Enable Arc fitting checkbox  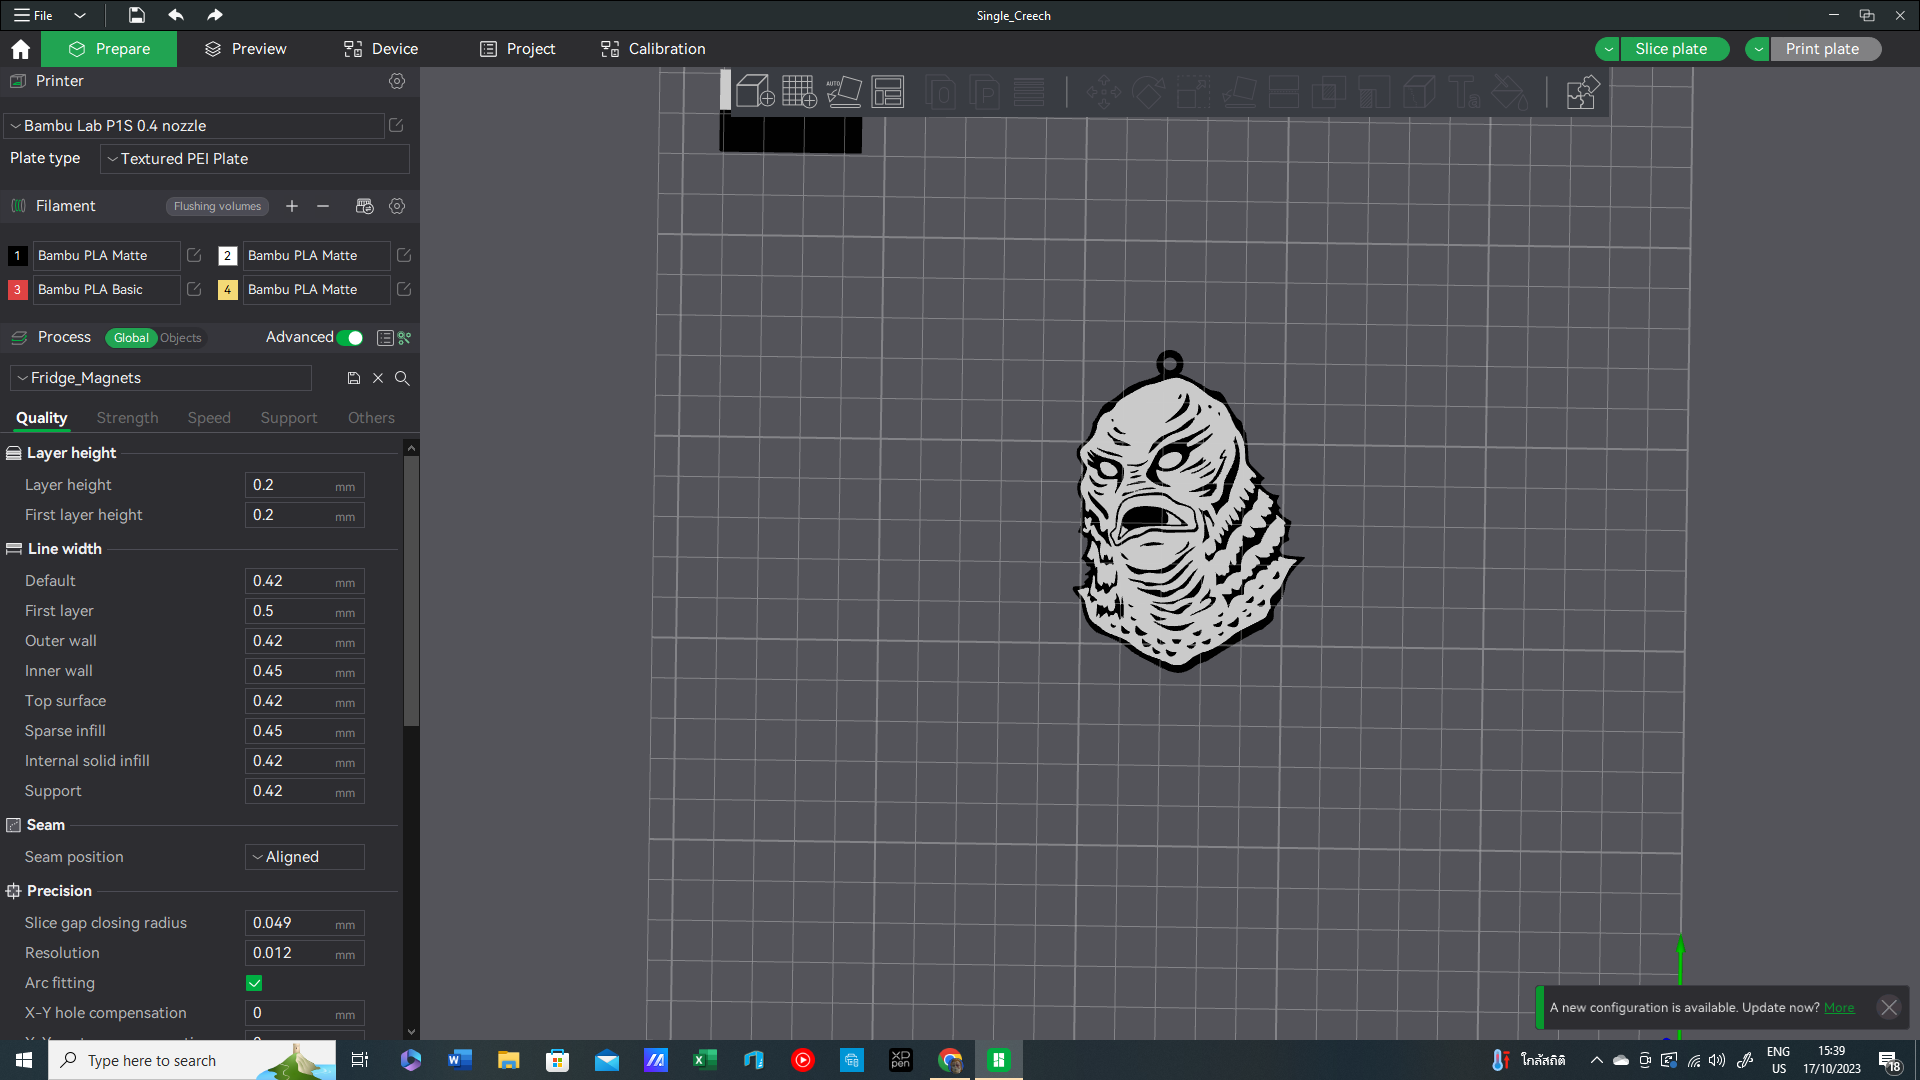click(255, 982)
